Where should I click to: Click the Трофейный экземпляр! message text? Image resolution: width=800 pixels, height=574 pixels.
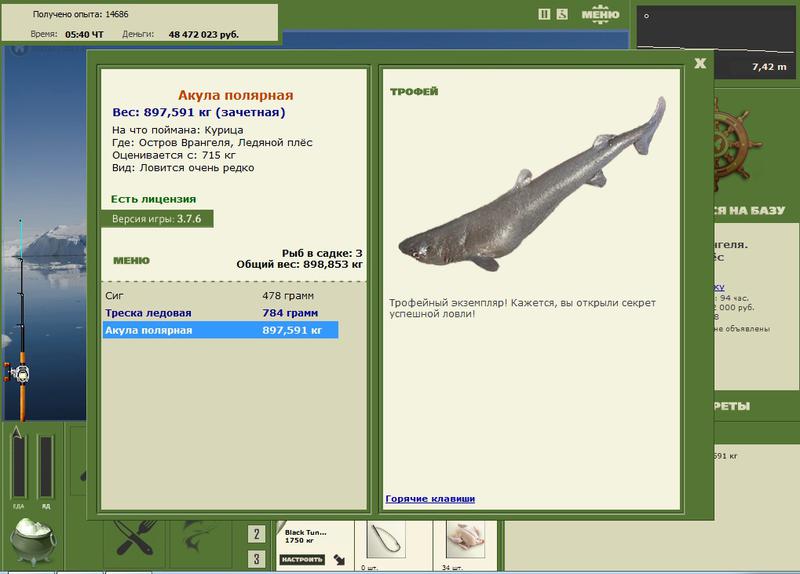[522, 308]
